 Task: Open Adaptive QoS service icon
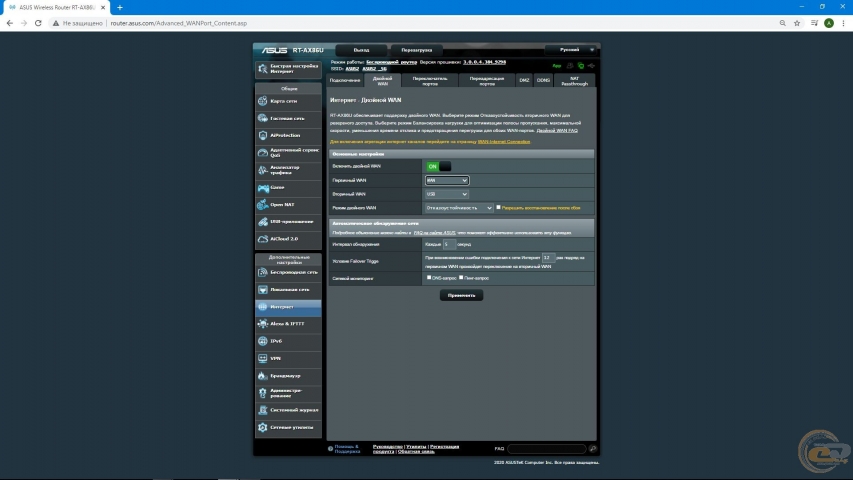(263, 152)
